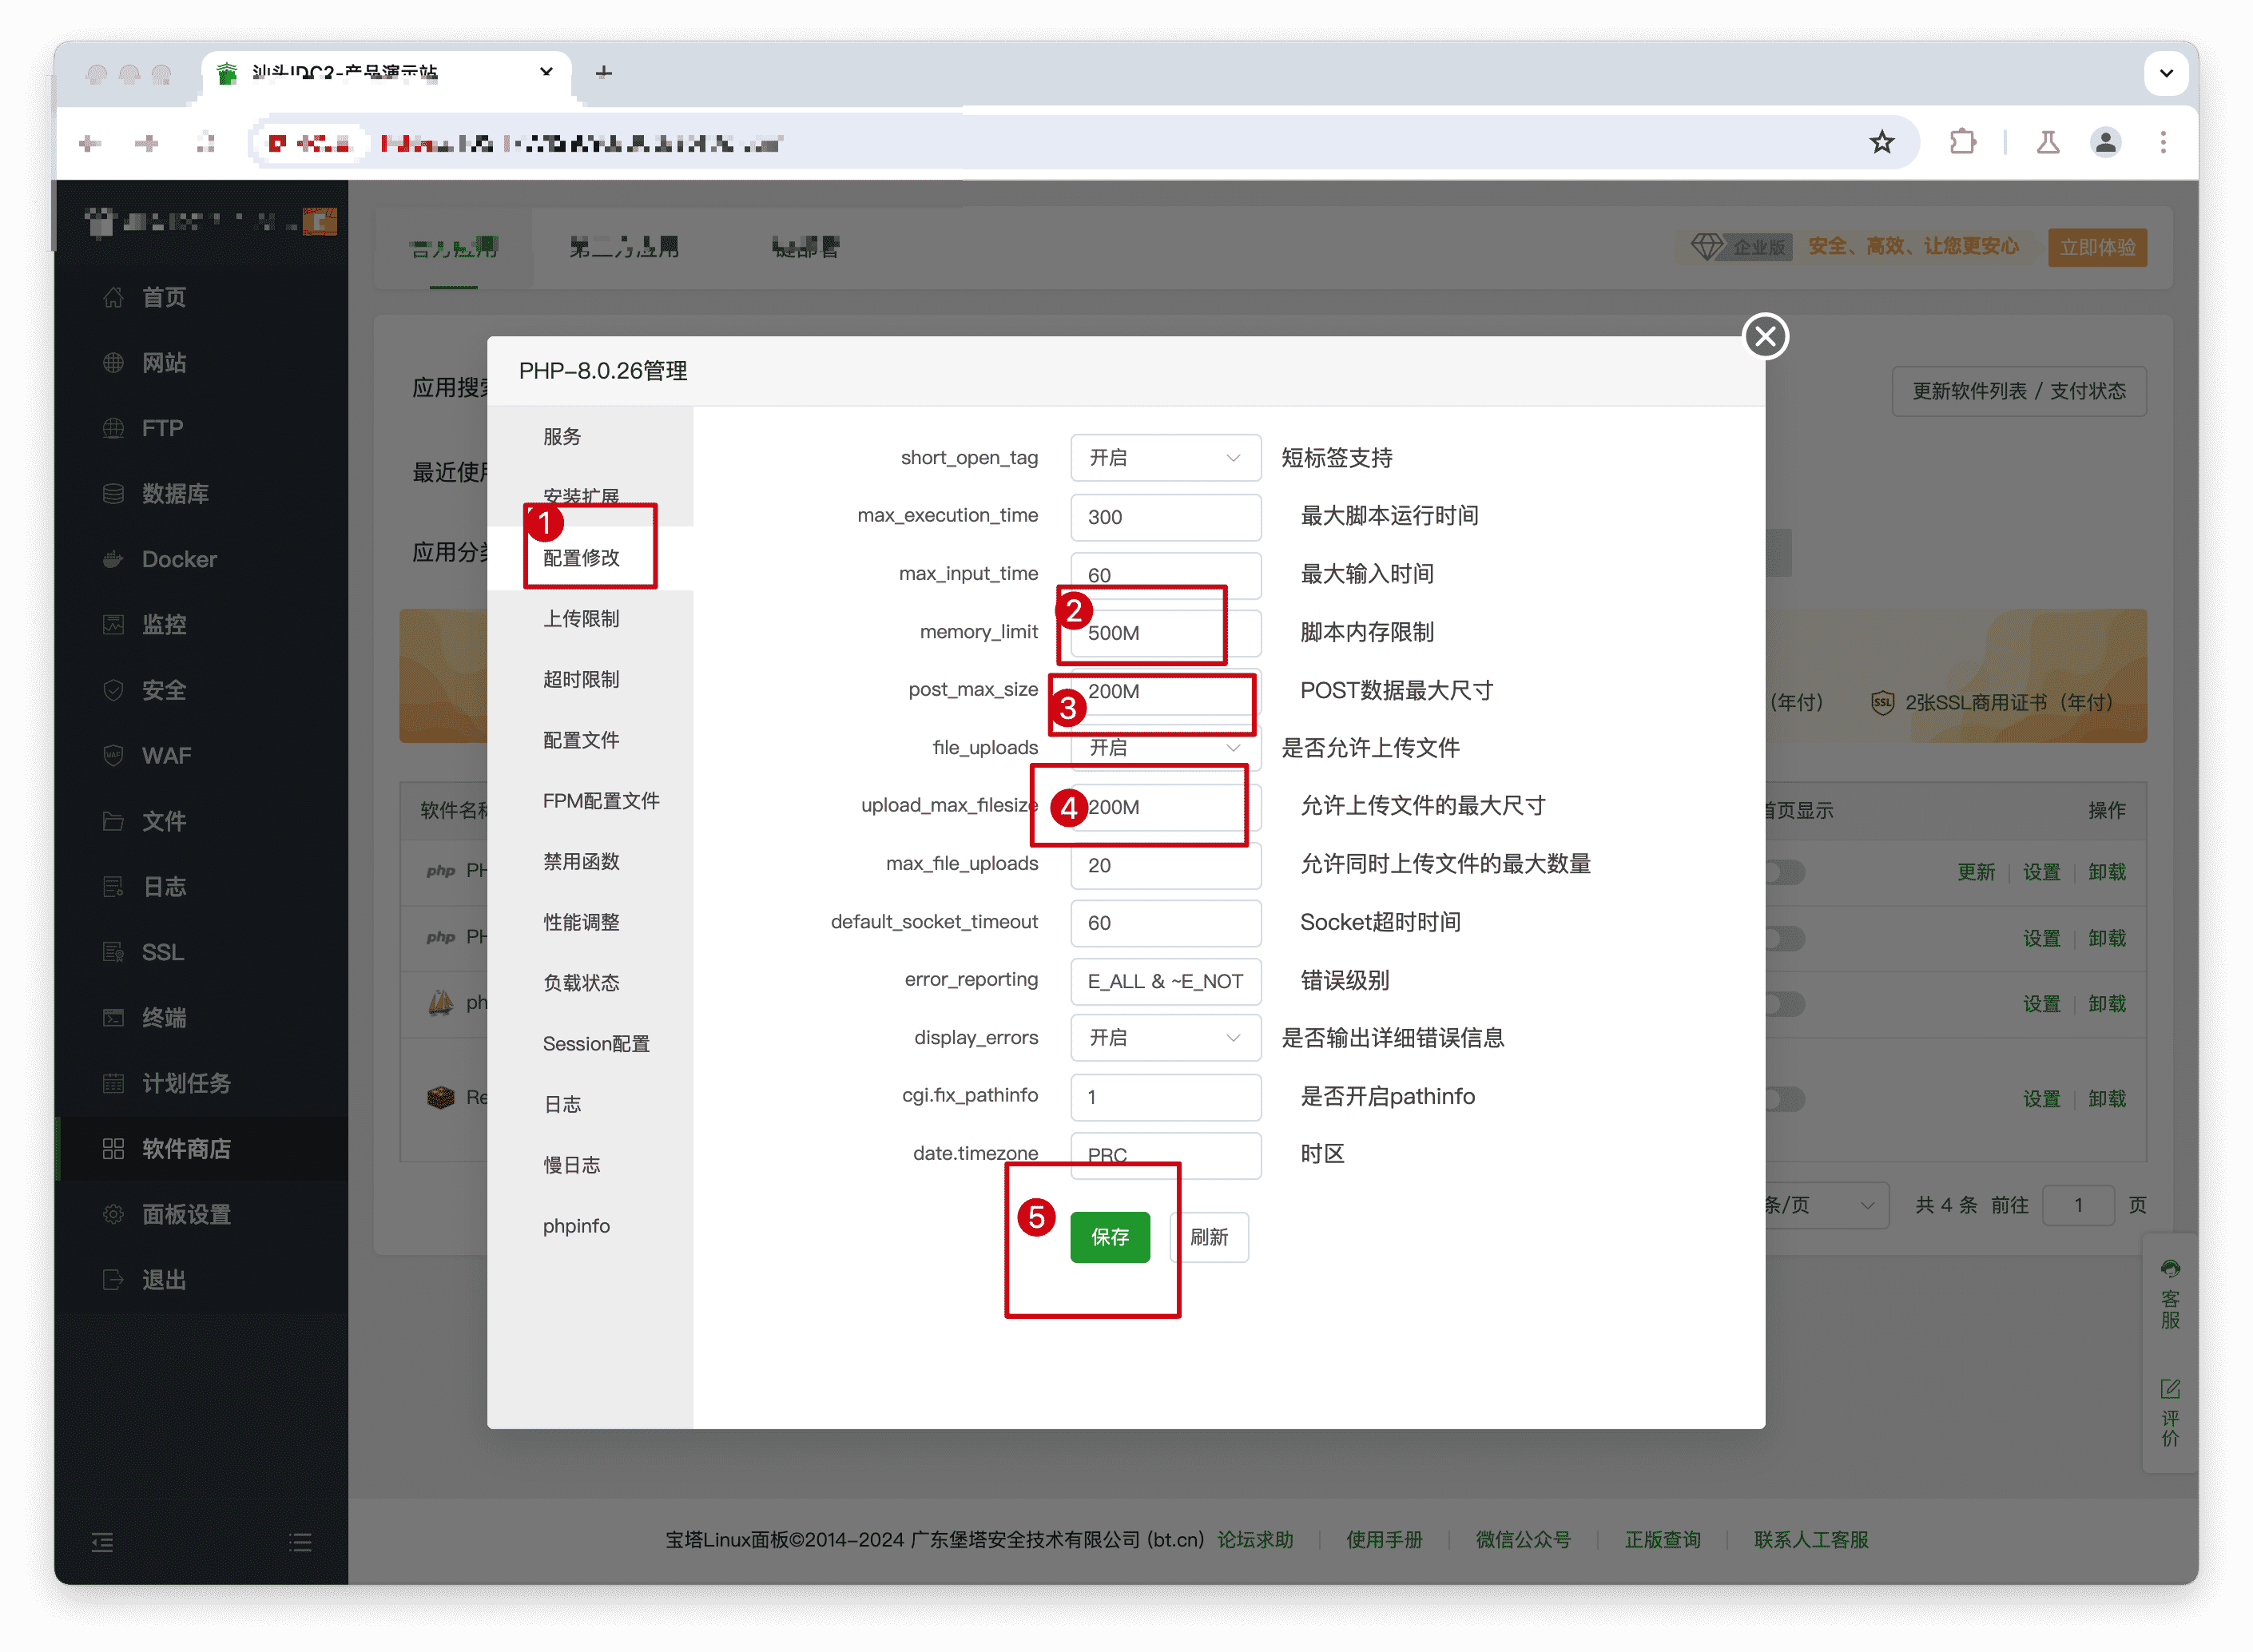Click the memory_limit field showing 500M
The image size is (2253, 1652).
pos(1165,633)
